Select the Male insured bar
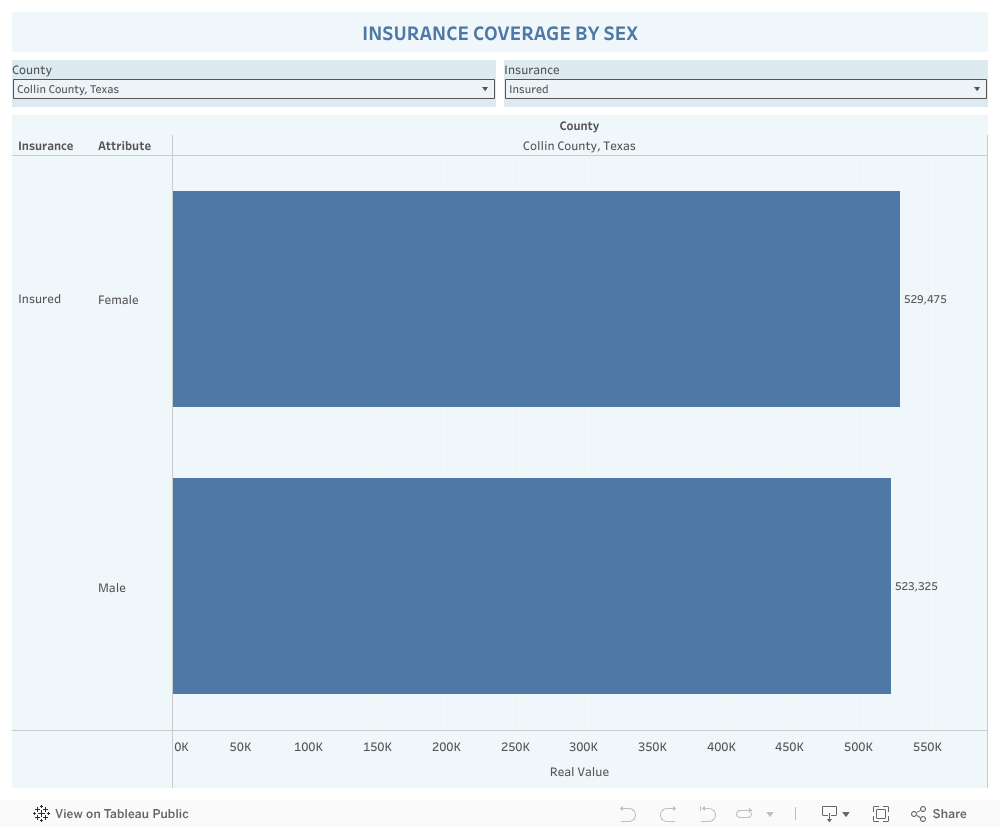 coord(531,586)
